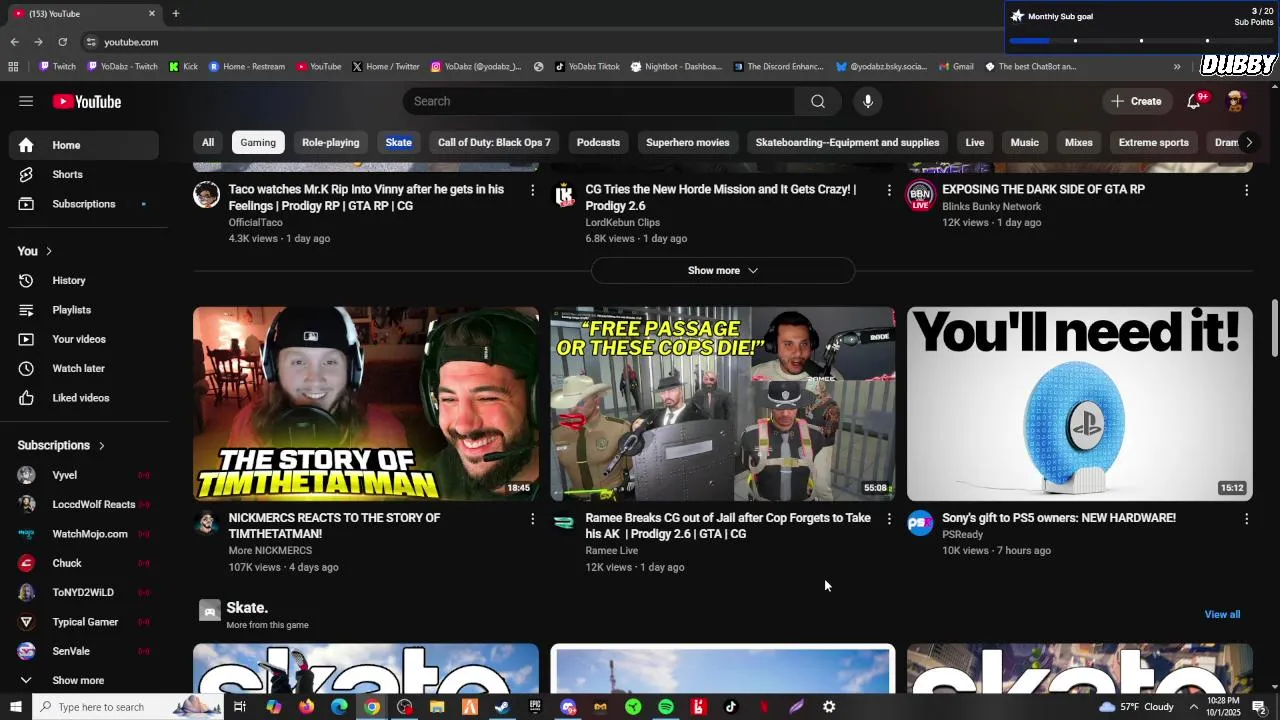This screenshot has width=1280, height=720.
Task: Open options for EXPOSING THE DARK SIDE video
Action: point(1246,190)
